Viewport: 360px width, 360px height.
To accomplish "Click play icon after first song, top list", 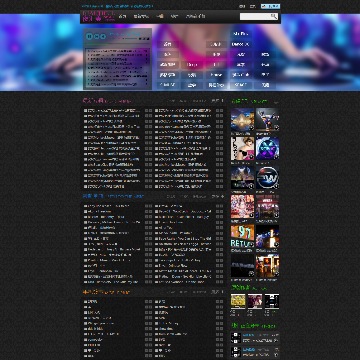I will (146, 110).
